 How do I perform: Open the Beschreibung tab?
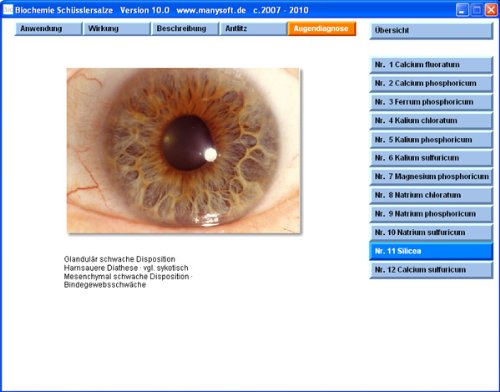click(x=185, y=29)
